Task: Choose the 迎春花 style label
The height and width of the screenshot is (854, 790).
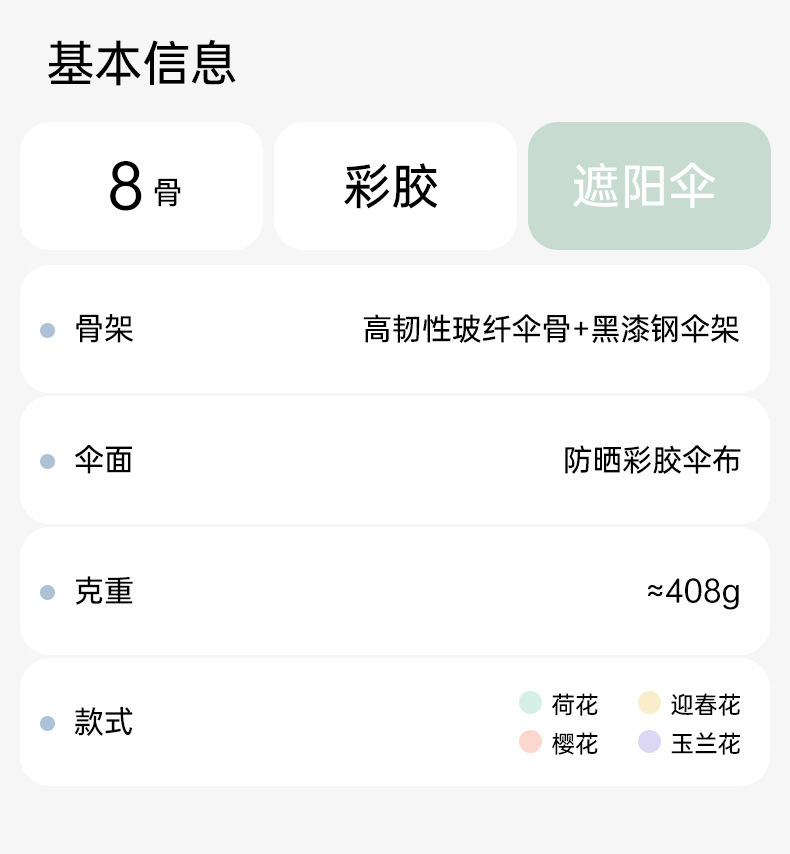Action: pyautogui.click(x=705, y=705)
